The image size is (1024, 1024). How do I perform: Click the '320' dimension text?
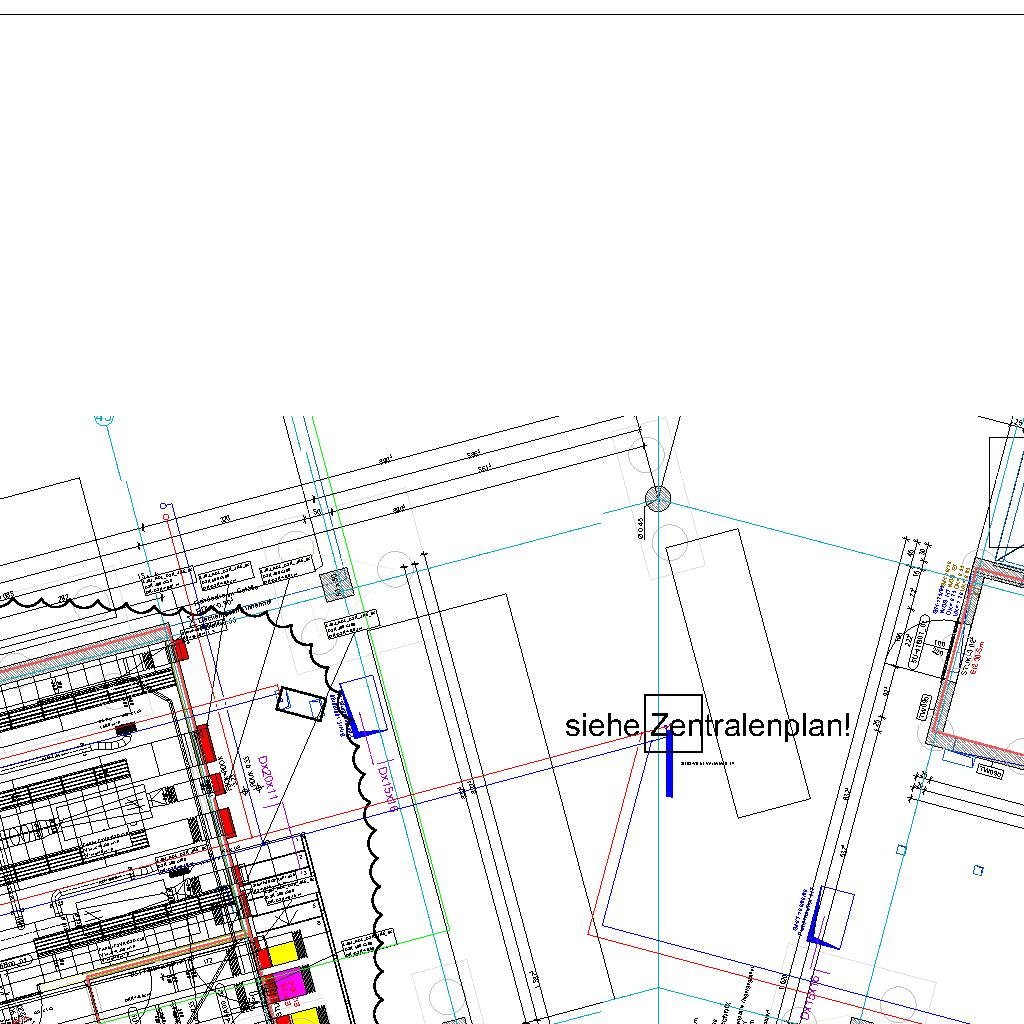(x=226, y=519)
